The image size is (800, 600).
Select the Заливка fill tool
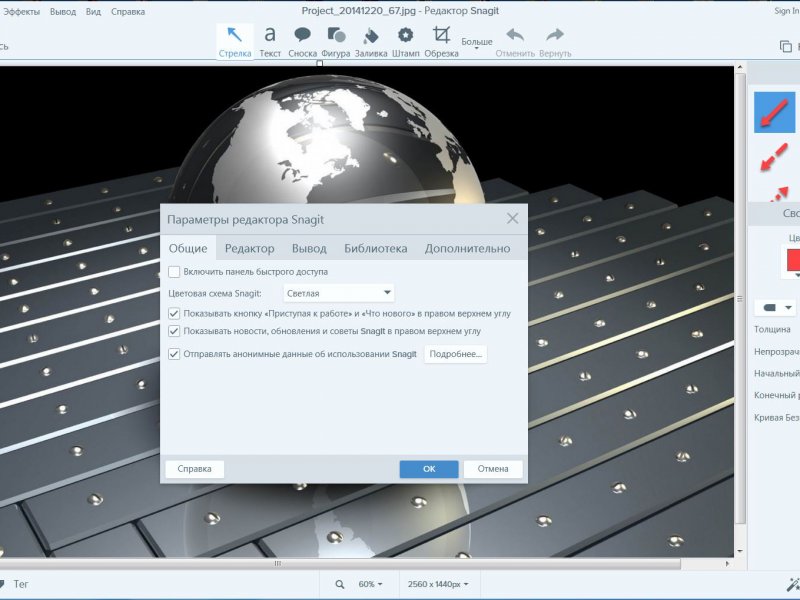click(371, 42)
